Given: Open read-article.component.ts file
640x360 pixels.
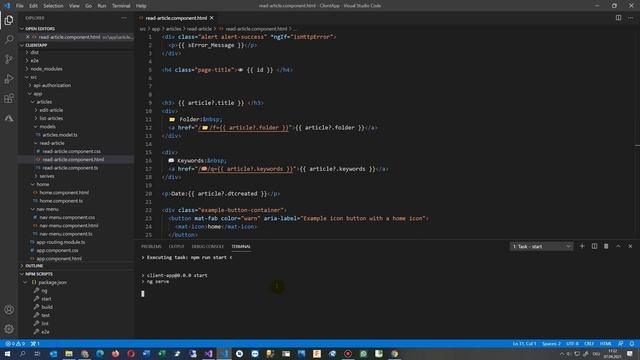Looking at the screenshot, I should pos(70,168).
